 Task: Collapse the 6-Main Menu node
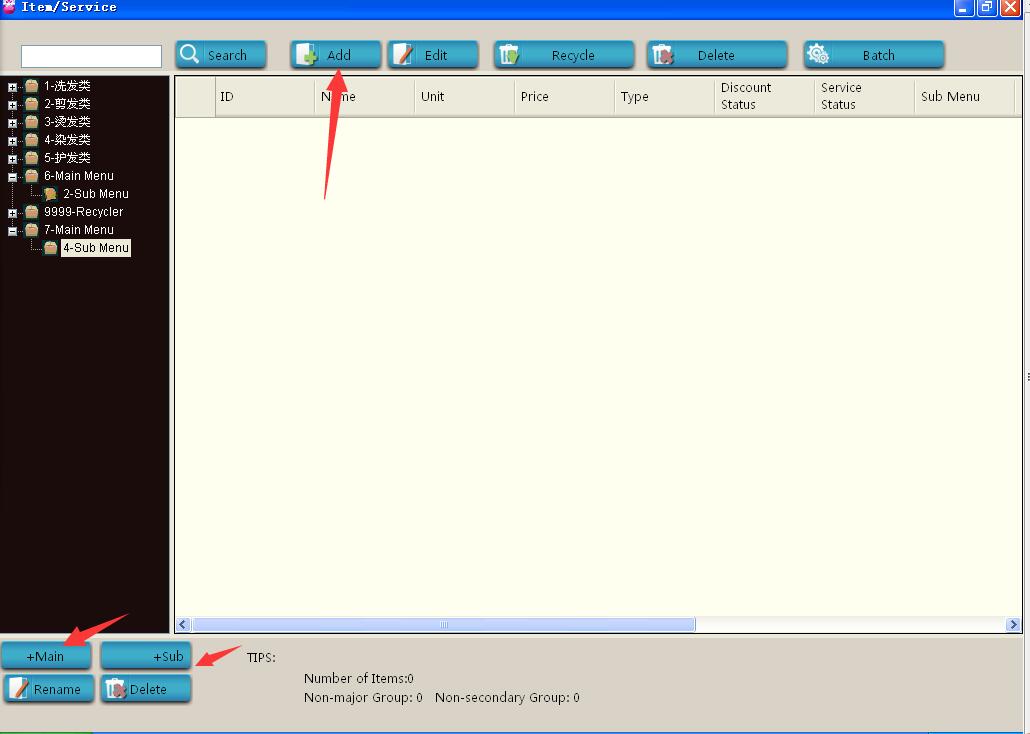point(12,177)
